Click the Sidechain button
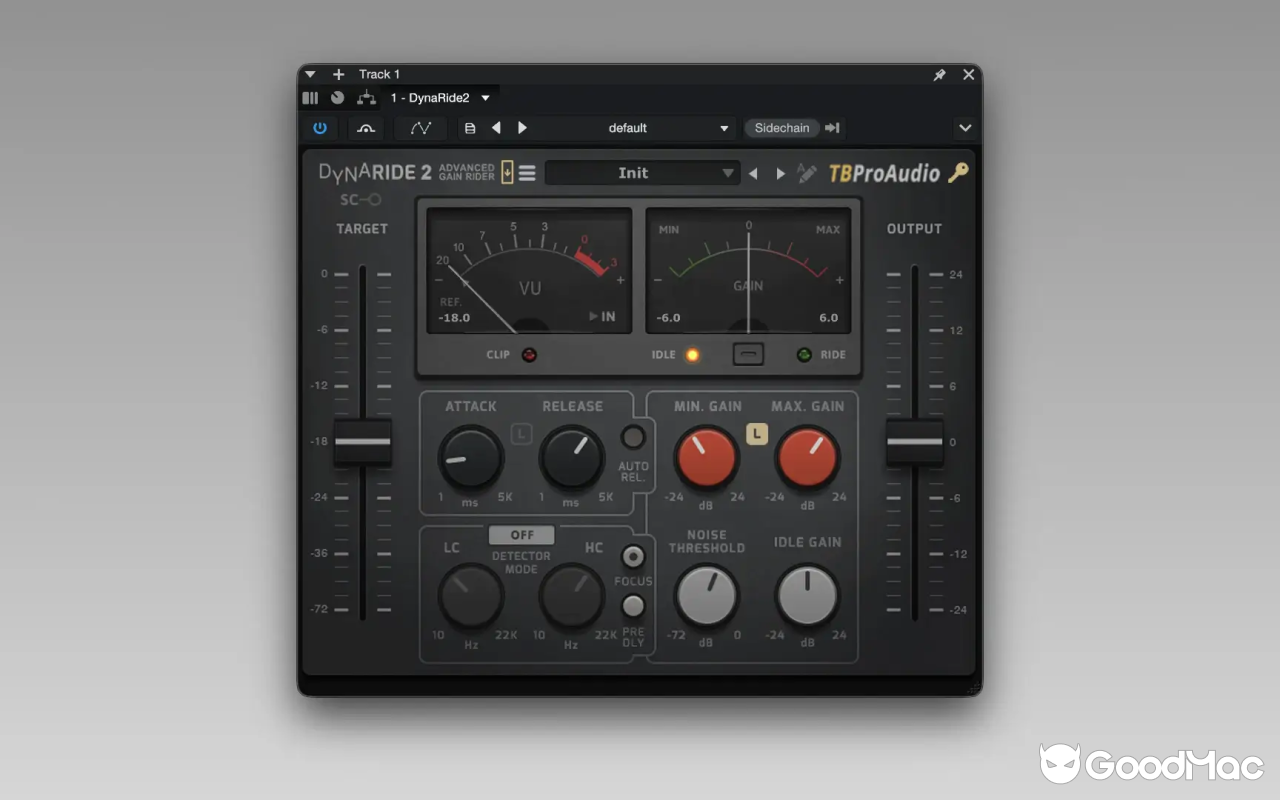 (782, 128)
